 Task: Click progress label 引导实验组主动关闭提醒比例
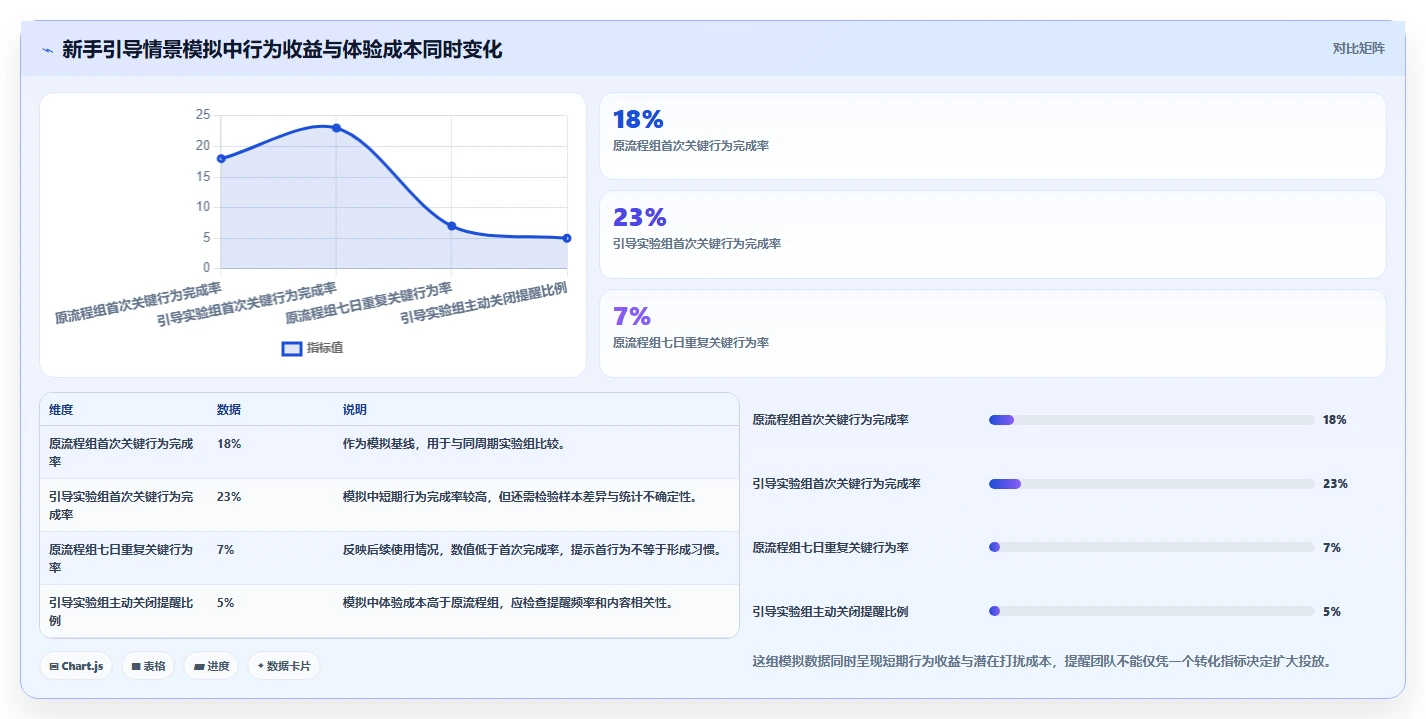830,612
